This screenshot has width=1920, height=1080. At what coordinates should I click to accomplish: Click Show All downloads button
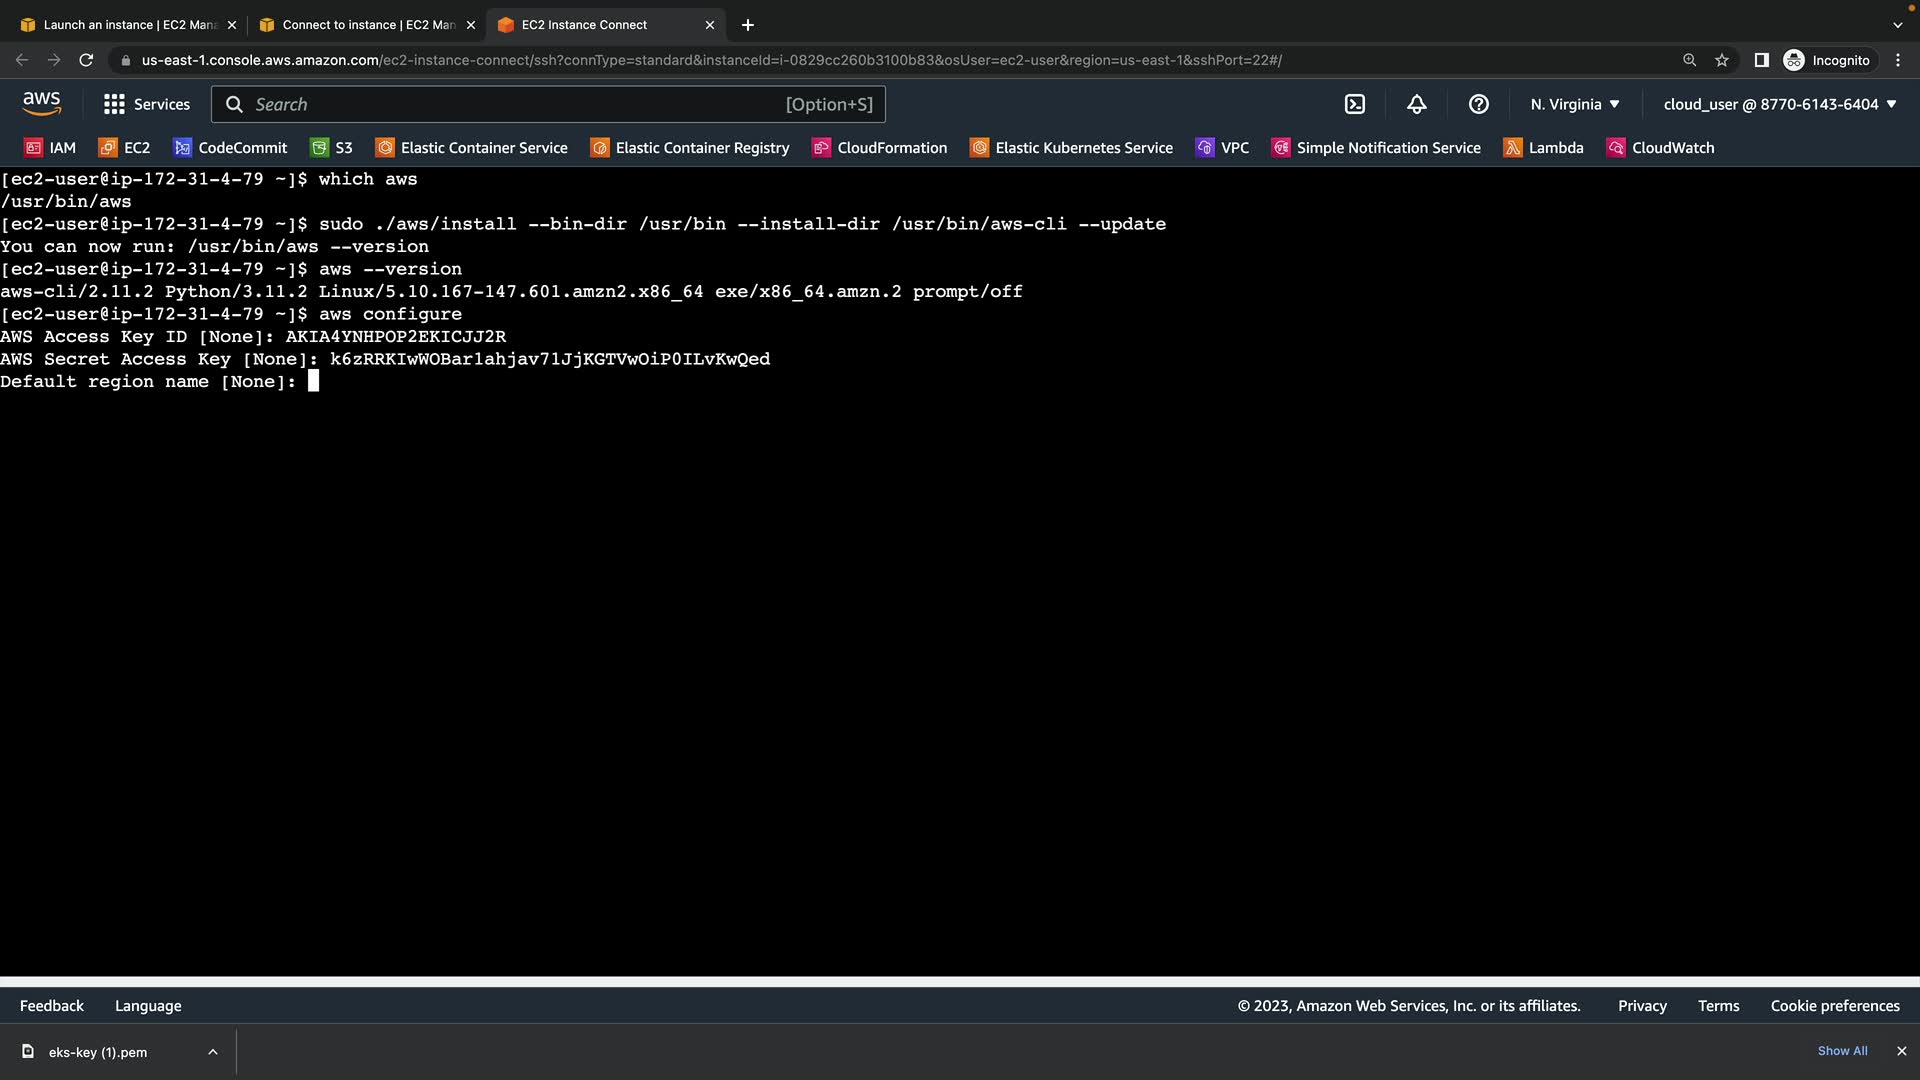1842,1051
